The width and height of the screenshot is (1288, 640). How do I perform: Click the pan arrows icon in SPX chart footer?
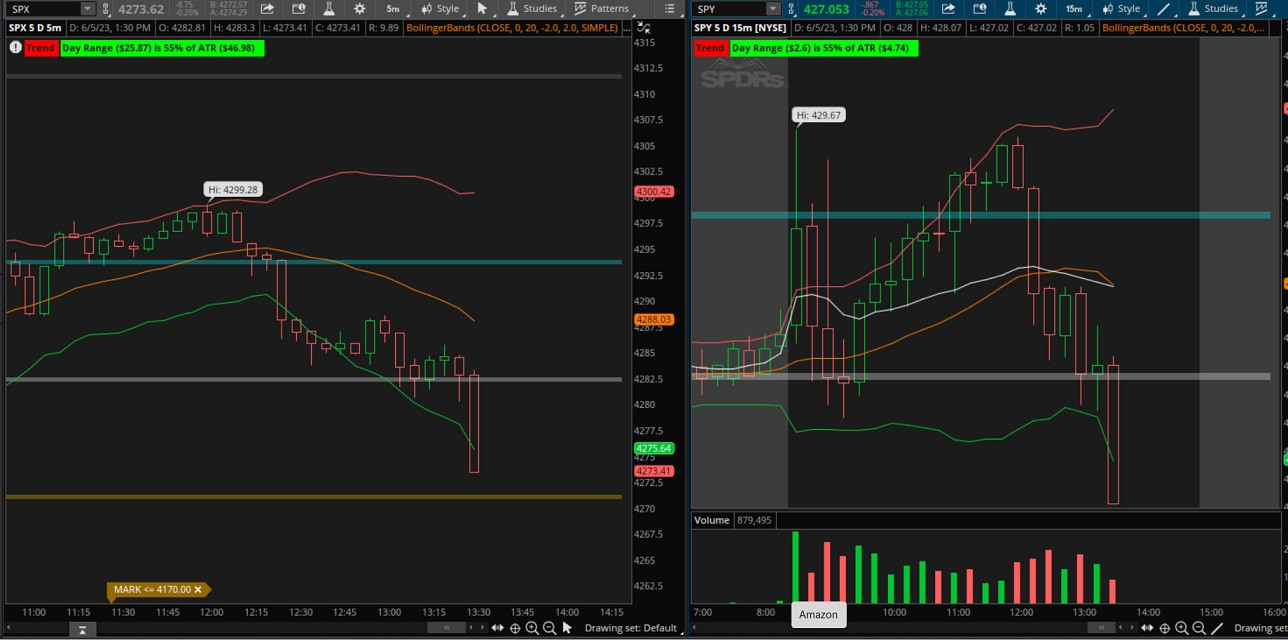point(497,628)
